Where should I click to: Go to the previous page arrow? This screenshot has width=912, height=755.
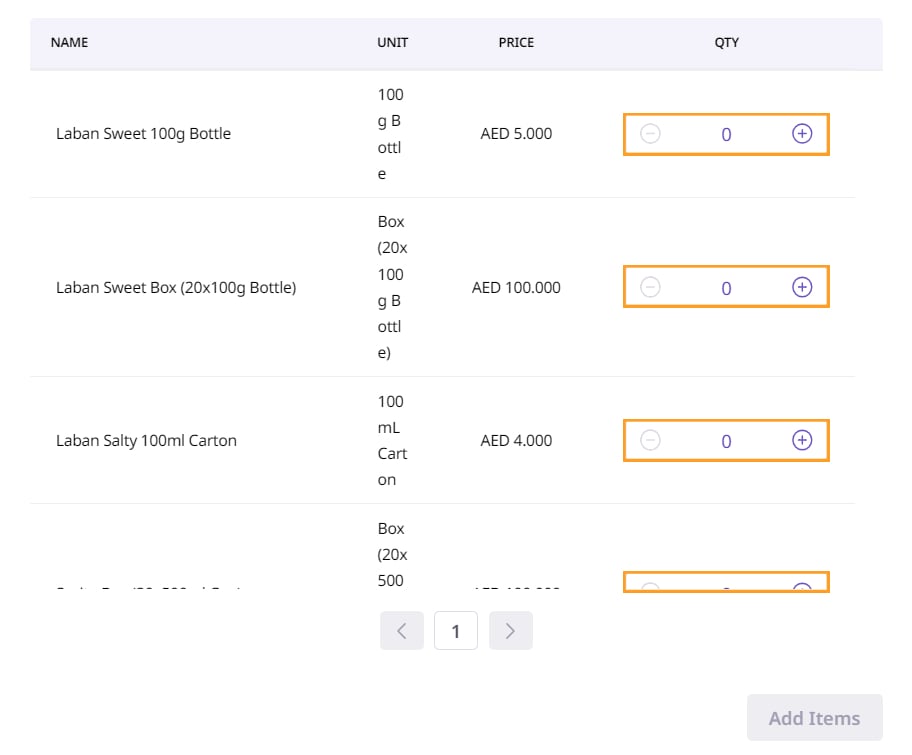[402, 631]
